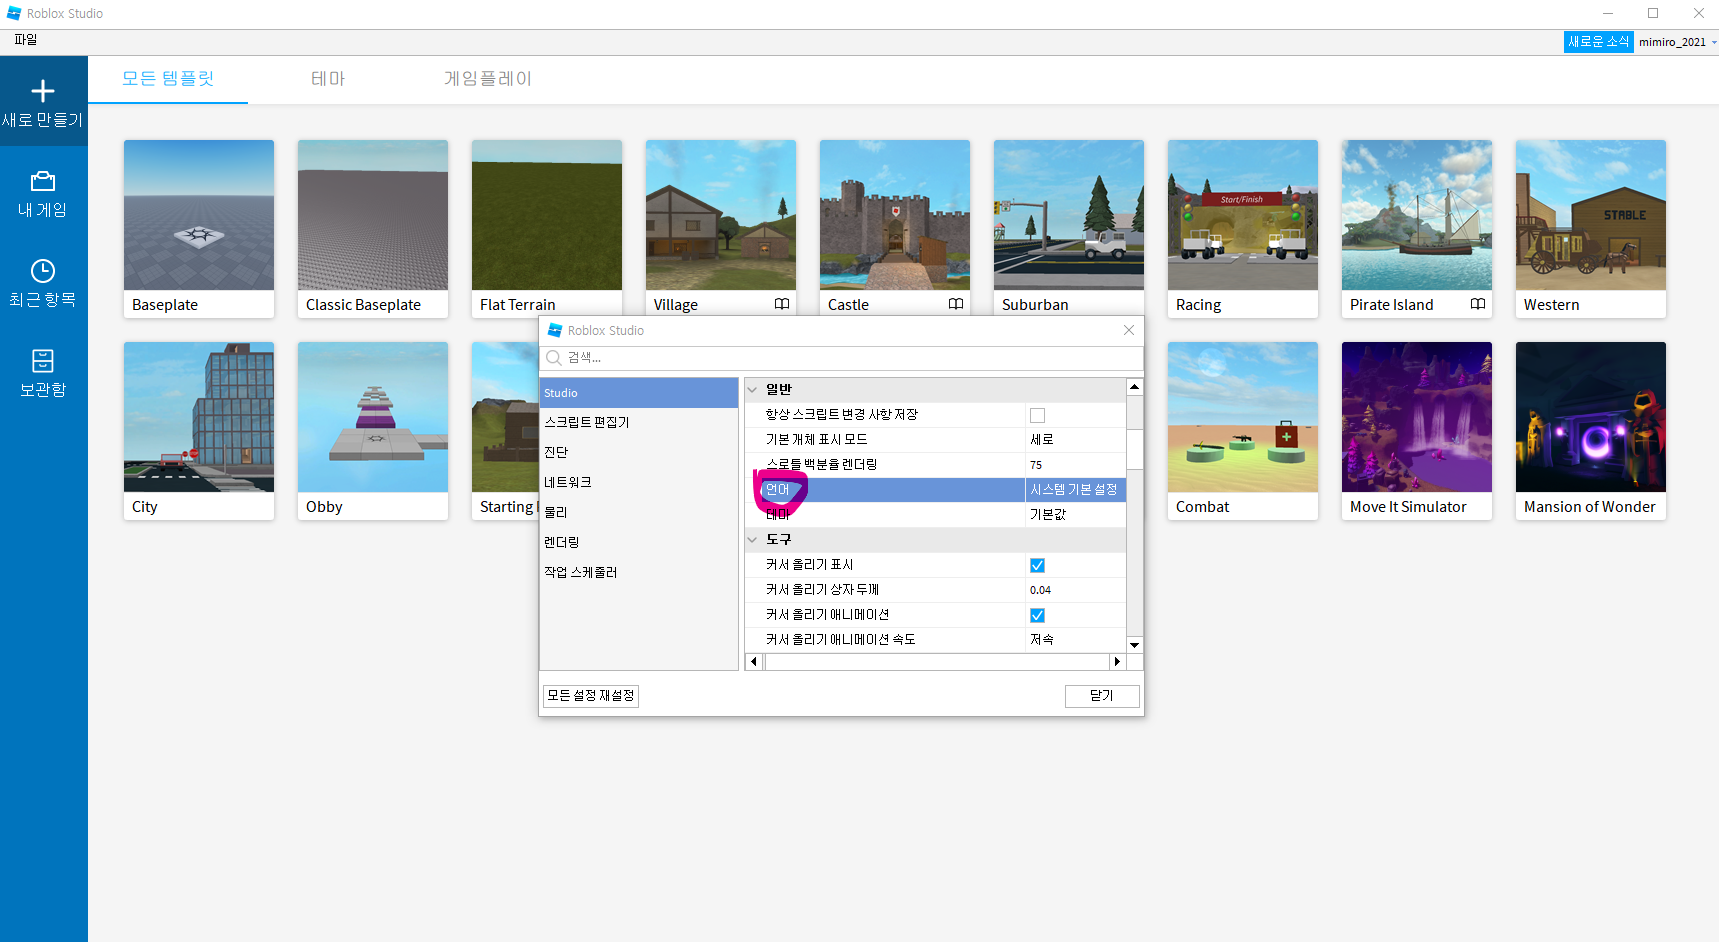The height and width of the screenshot is (942, 1719).
Task: Open 테마 value dropdown 기본값
Action: 1076,514
